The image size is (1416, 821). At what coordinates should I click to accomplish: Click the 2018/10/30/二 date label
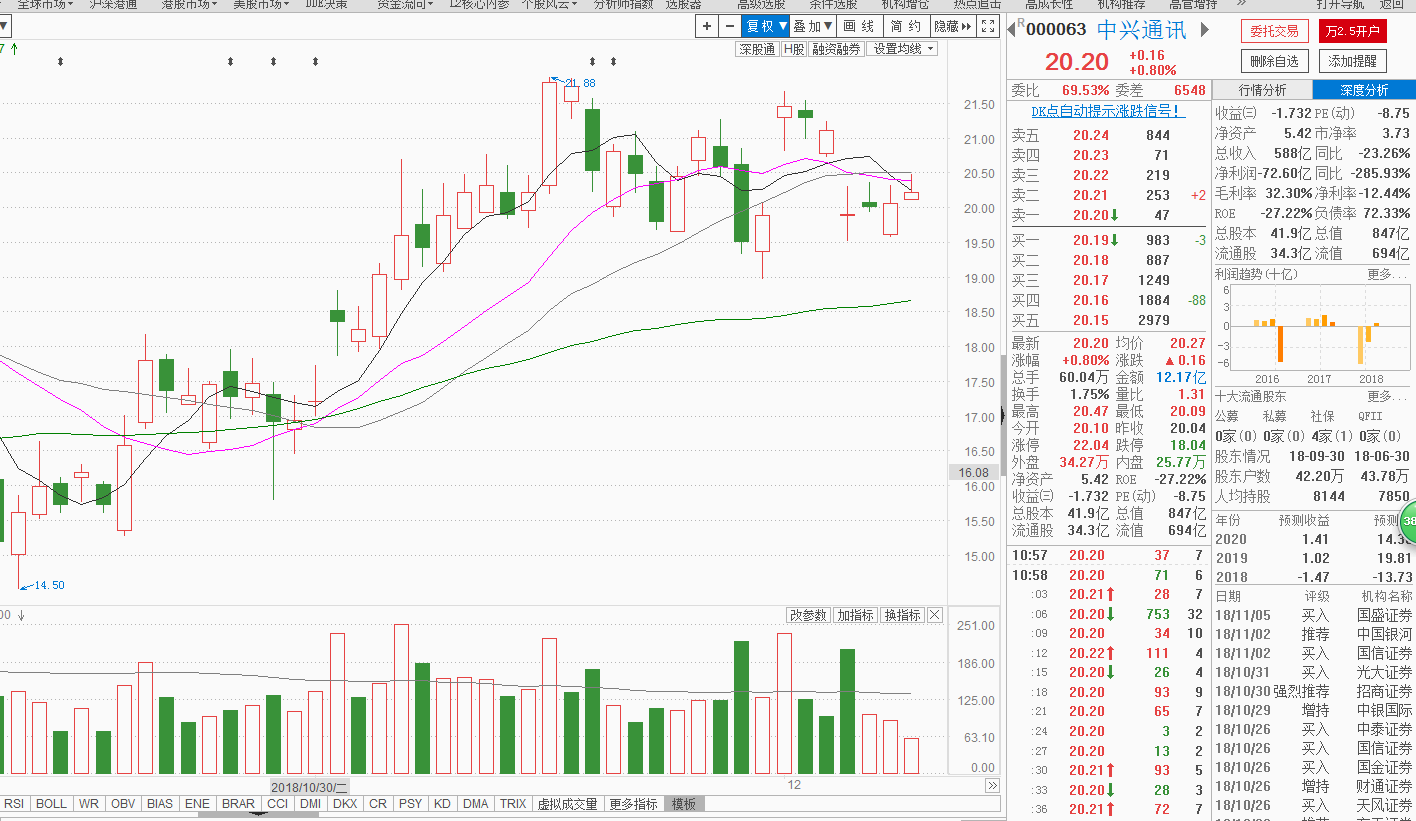tap(310, 787)
